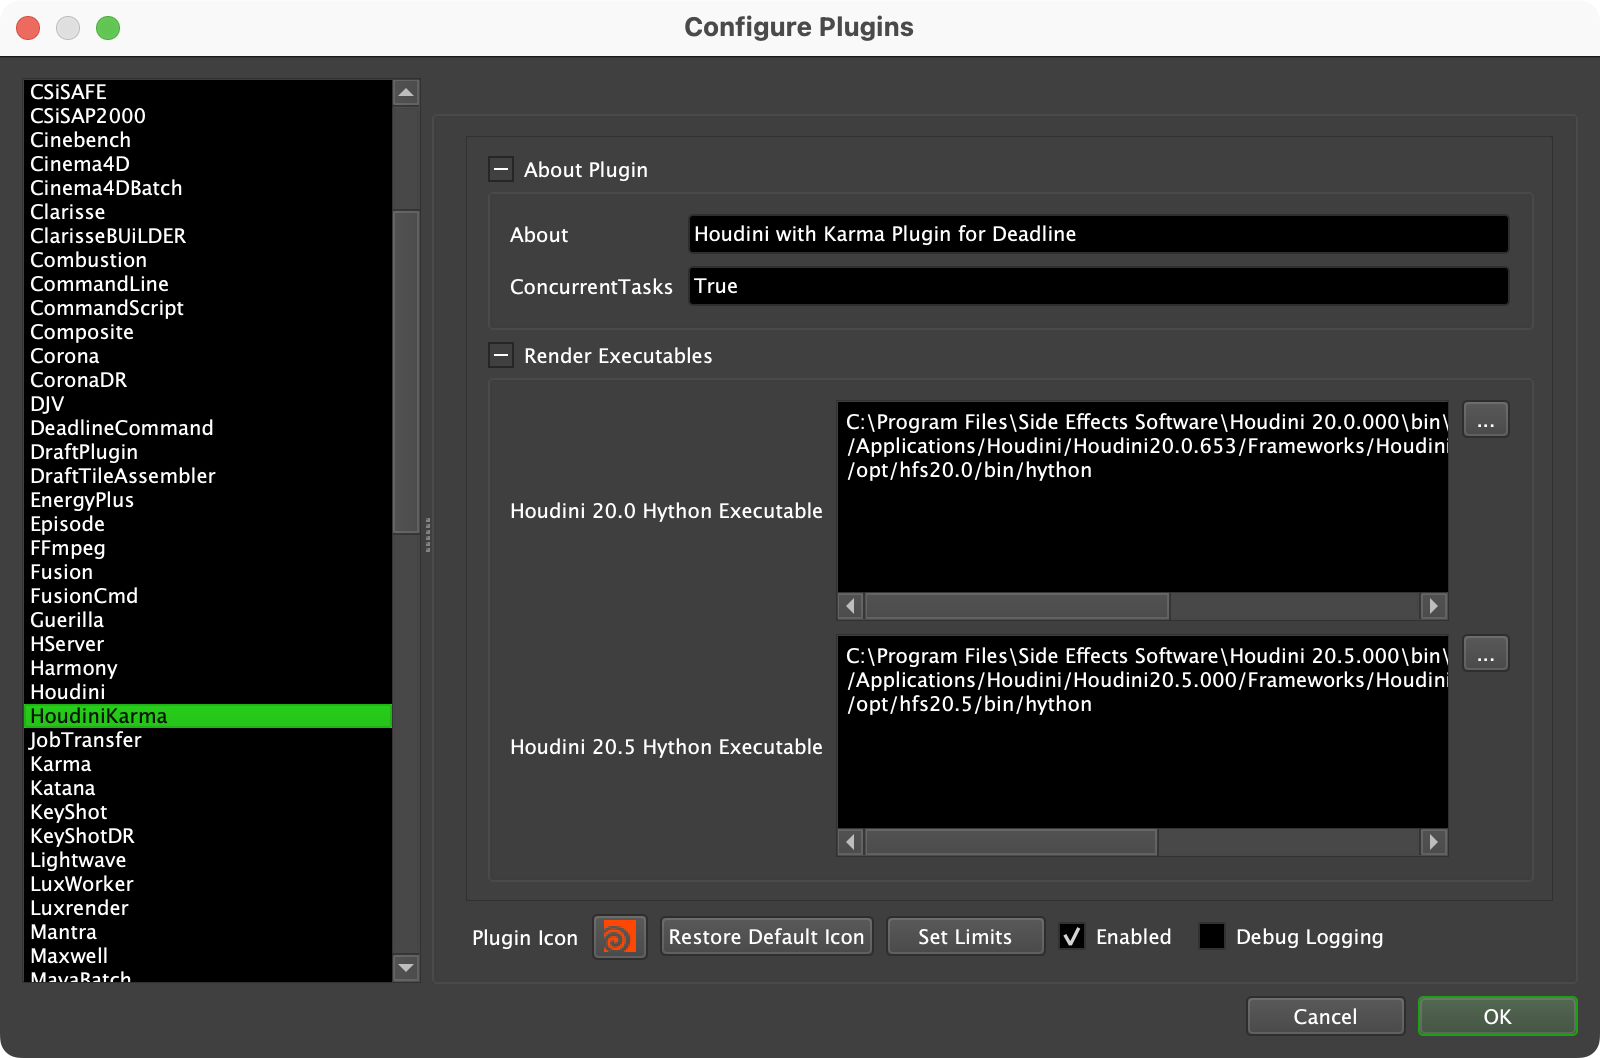Select JobTransfer plugin
The height and width of the screenshot is (1058, 1600).
tap(208, 740)
